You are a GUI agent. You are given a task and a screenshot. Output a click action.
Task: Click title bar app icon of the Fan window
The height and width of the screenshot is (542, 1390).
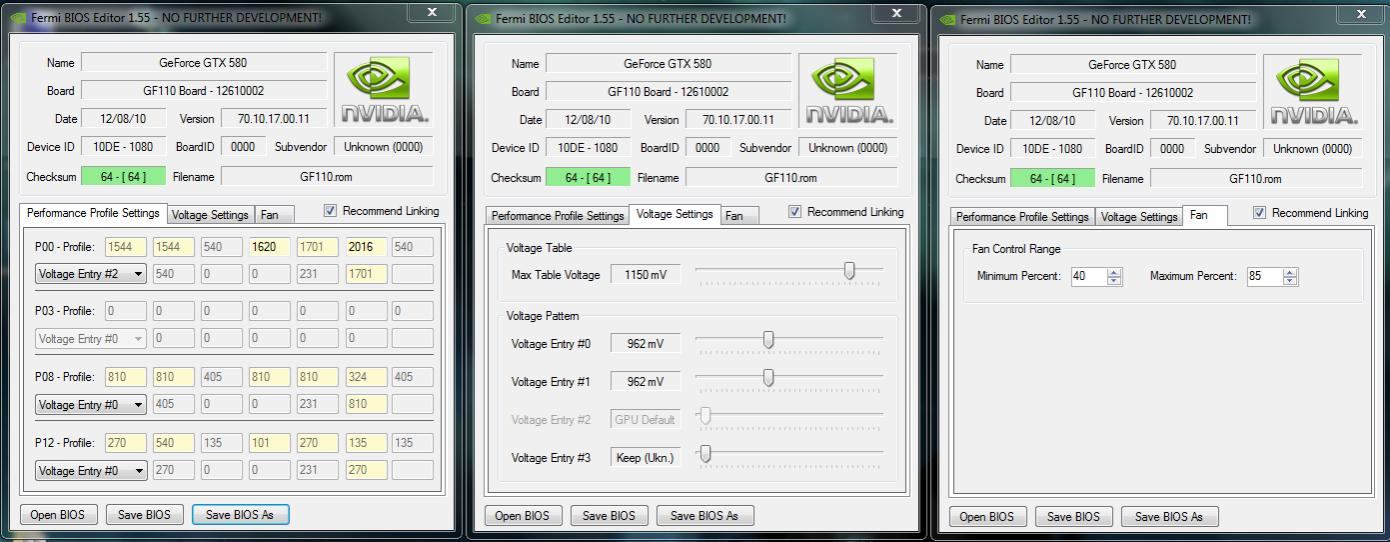click(949, 20)
